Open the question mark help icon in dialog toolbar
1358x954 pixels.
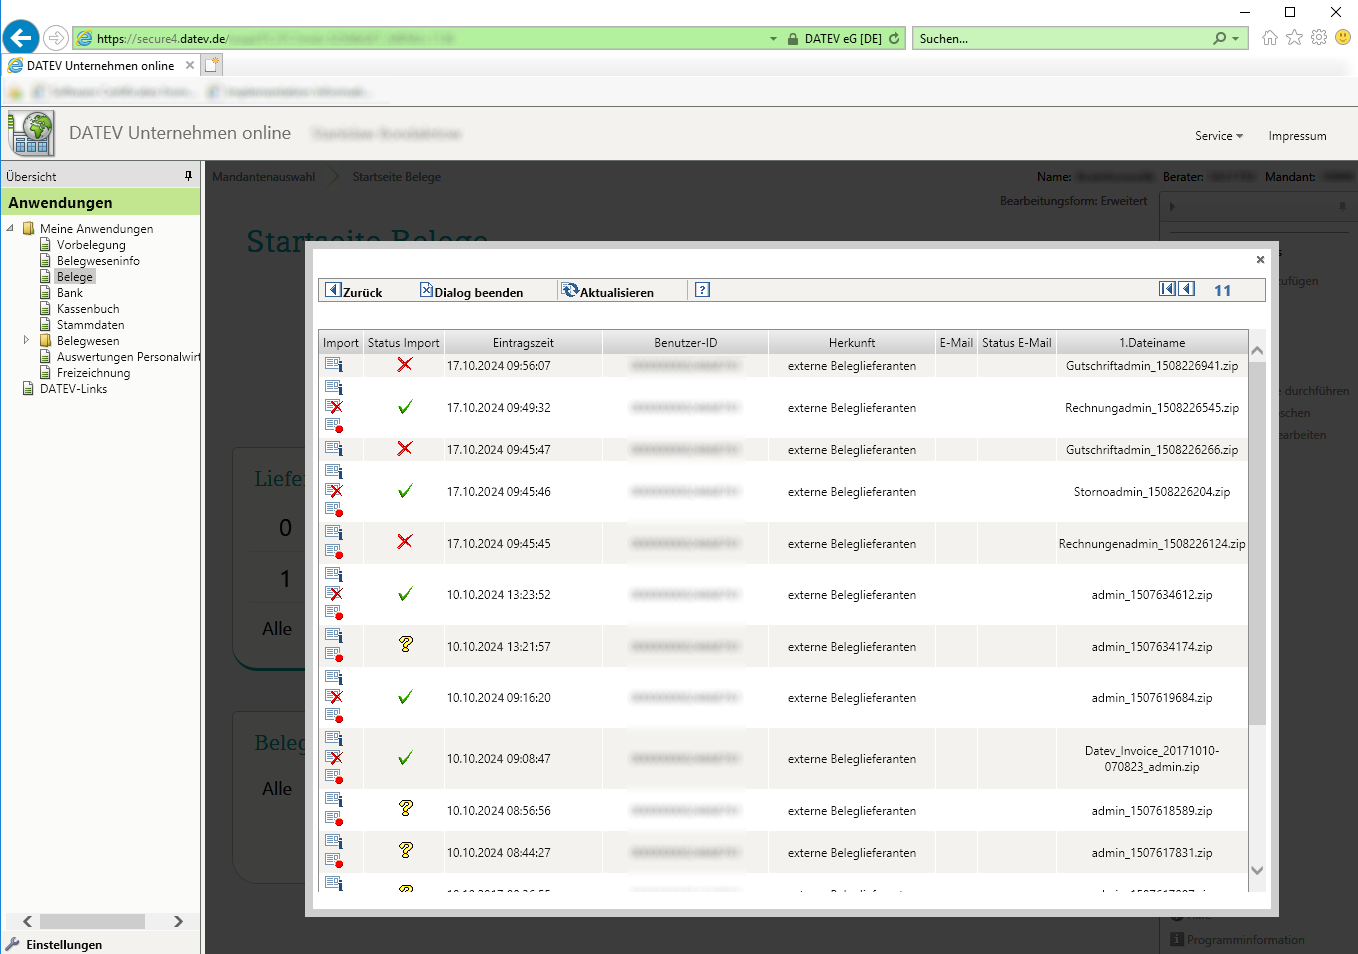703,290
